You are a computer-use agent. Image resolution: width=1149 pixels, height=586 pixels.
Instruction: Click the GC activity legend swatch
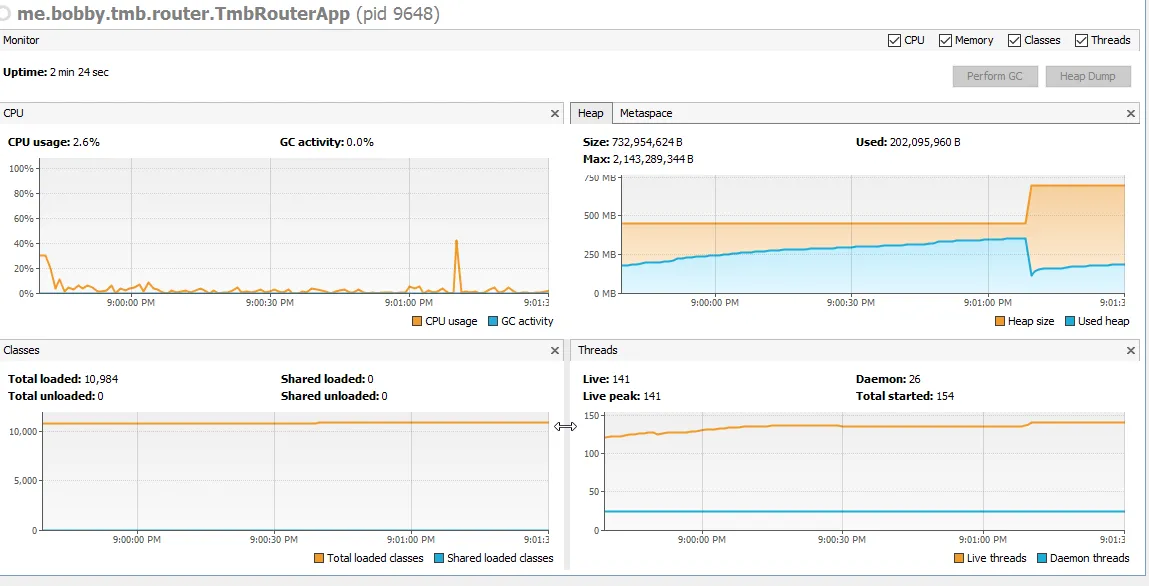[494, 321]
